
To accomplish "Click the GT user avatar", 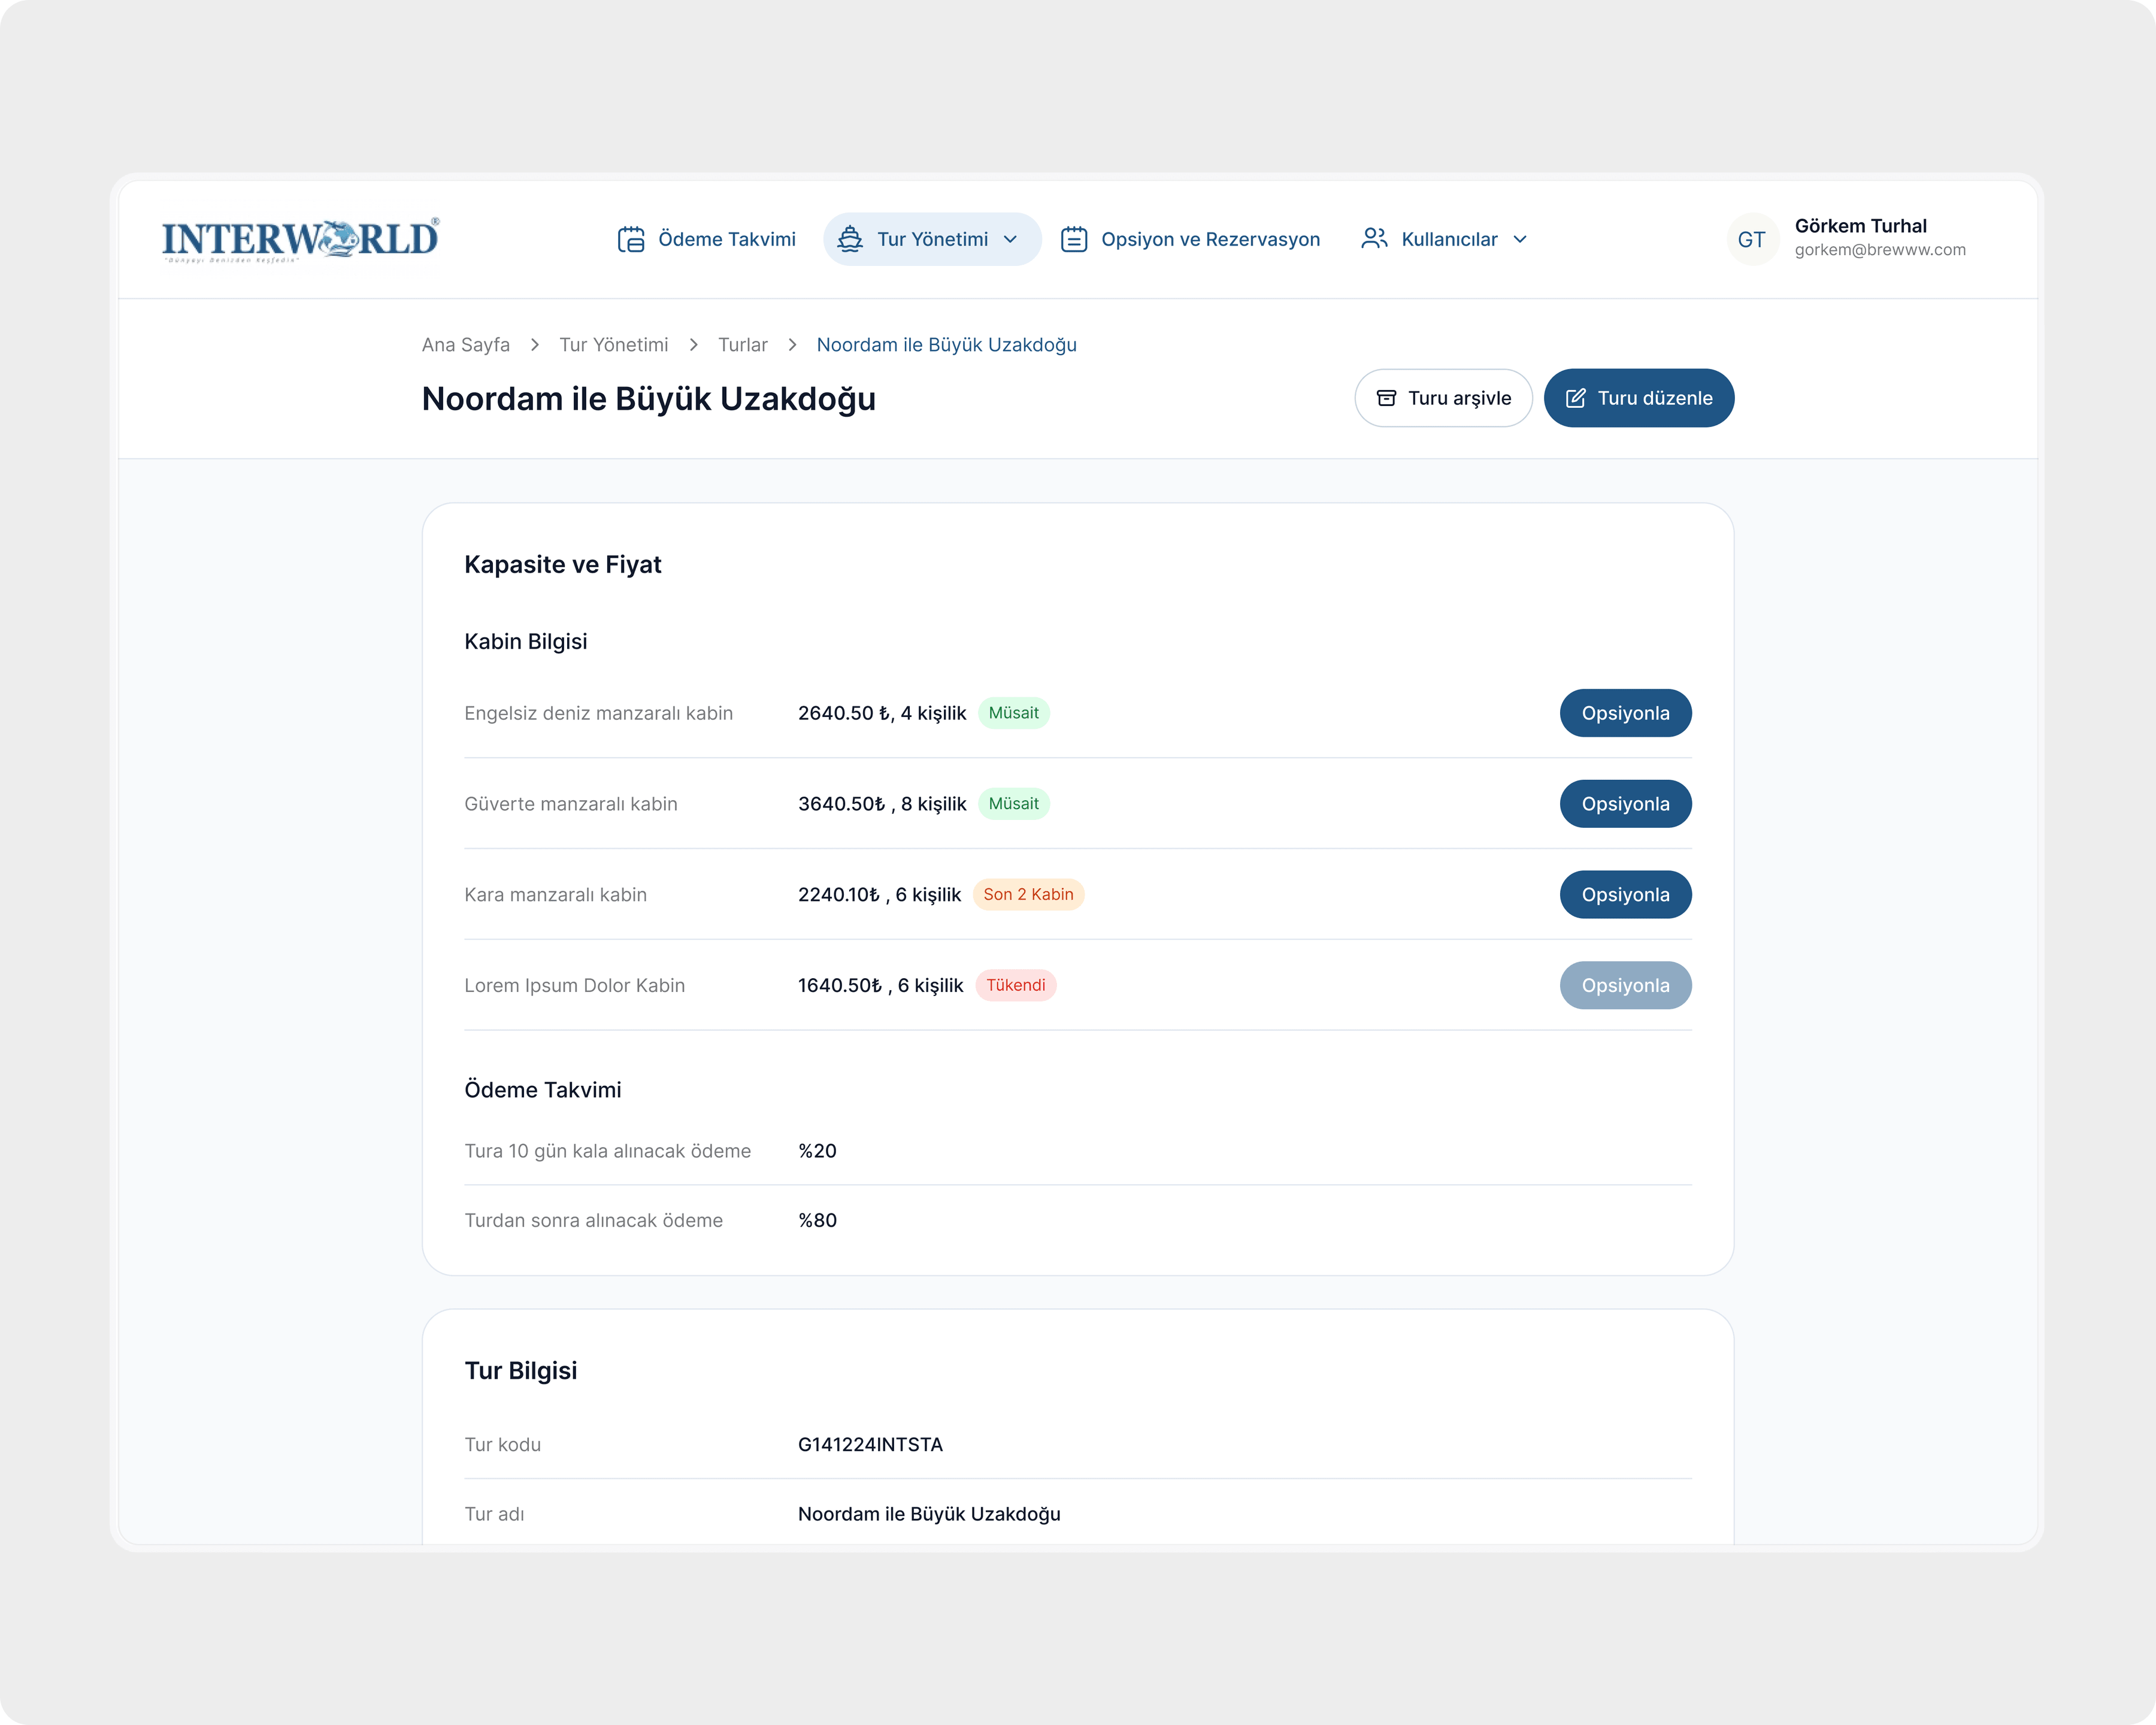I will [x=1752, y=239].
